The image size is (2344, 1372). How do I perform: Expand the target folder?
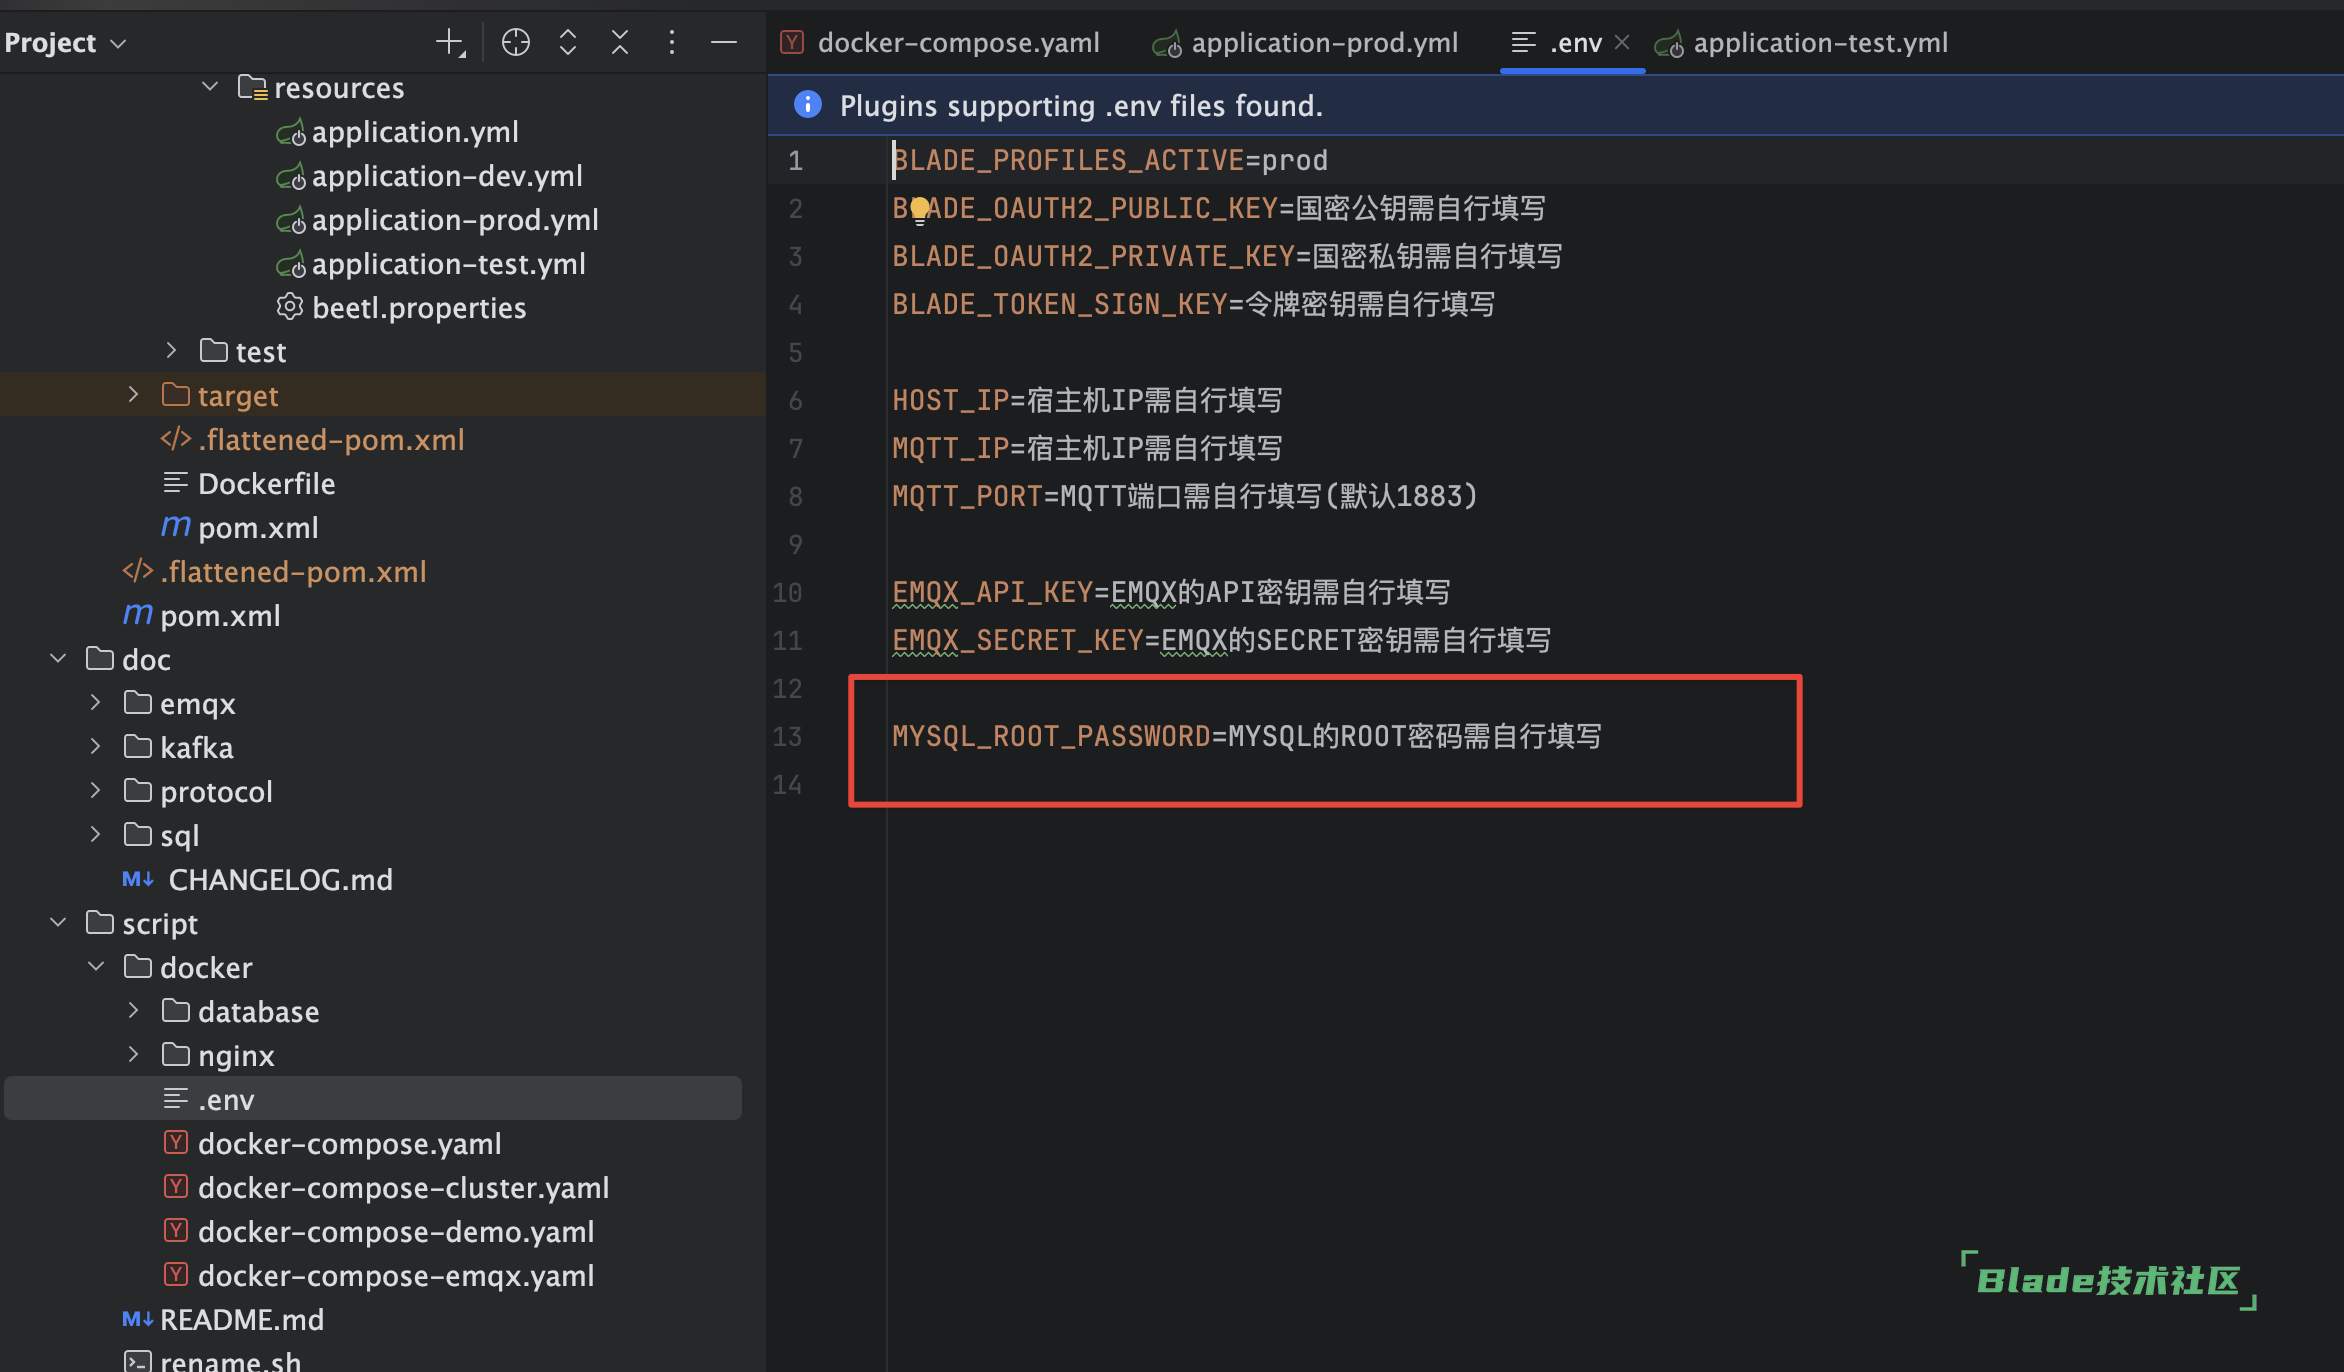pyautogui.click(x=133, y=395)
